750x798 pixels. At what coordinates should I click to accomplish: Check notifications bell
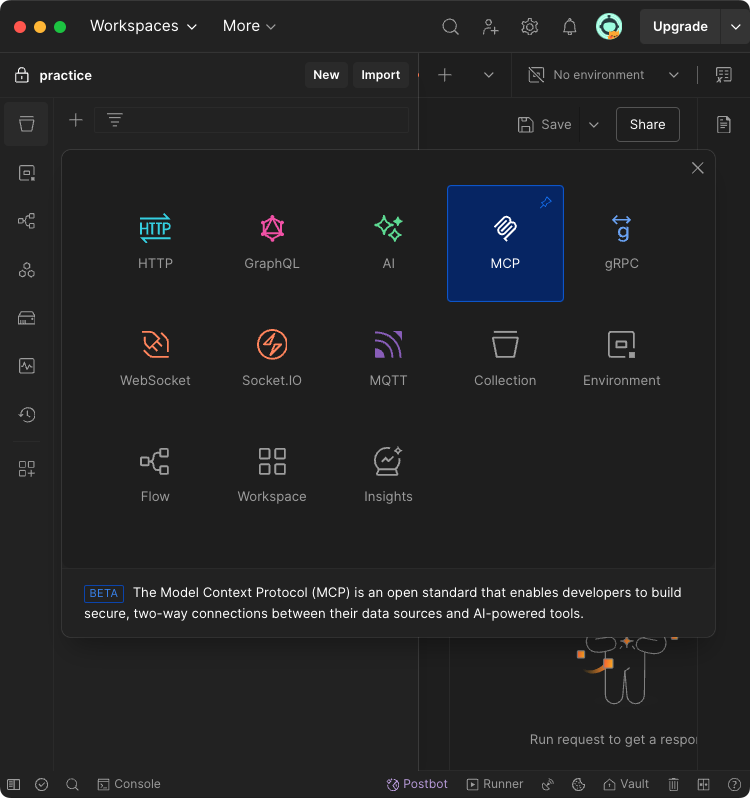pyautogui.click(x=569, y=26)
